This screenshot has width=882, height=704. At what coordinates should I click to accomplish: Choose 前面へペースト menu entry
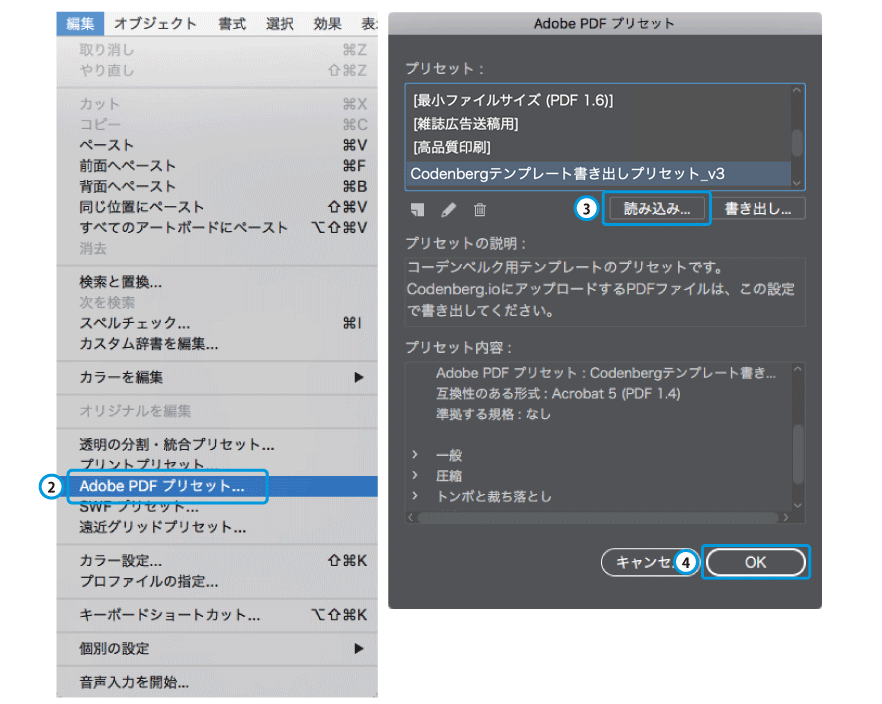(217, 166)
